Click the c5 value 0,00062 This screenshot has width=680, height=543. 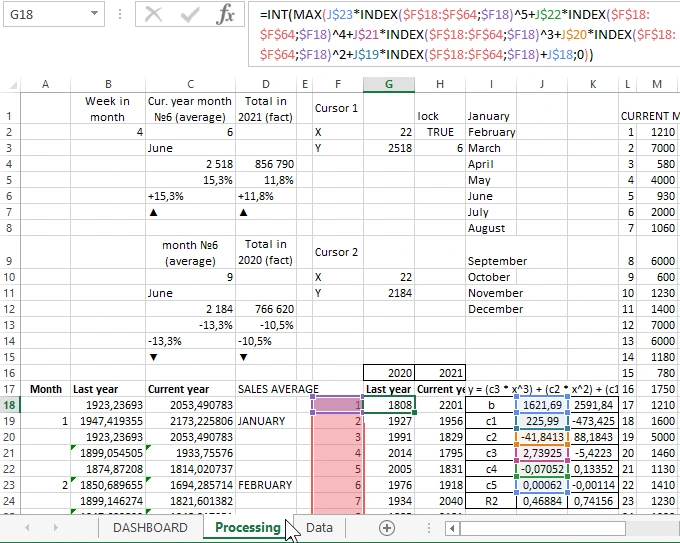(542, 485)
